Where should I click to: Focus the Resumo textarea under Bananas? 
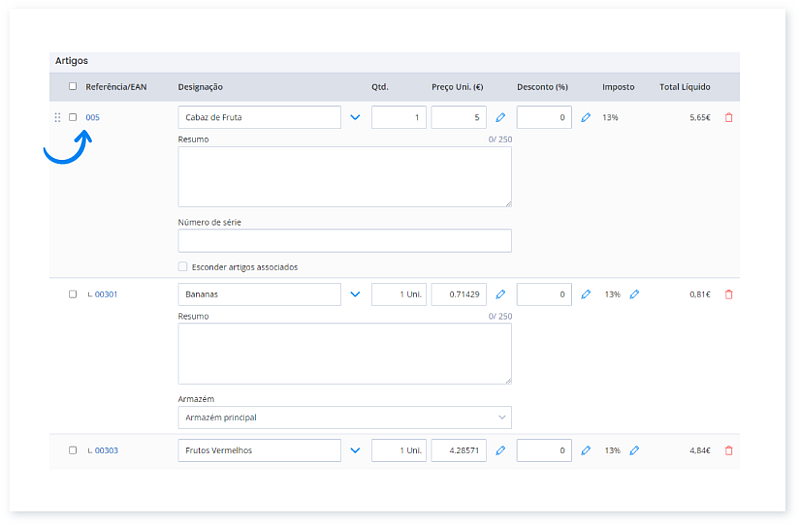click(344, 354)
